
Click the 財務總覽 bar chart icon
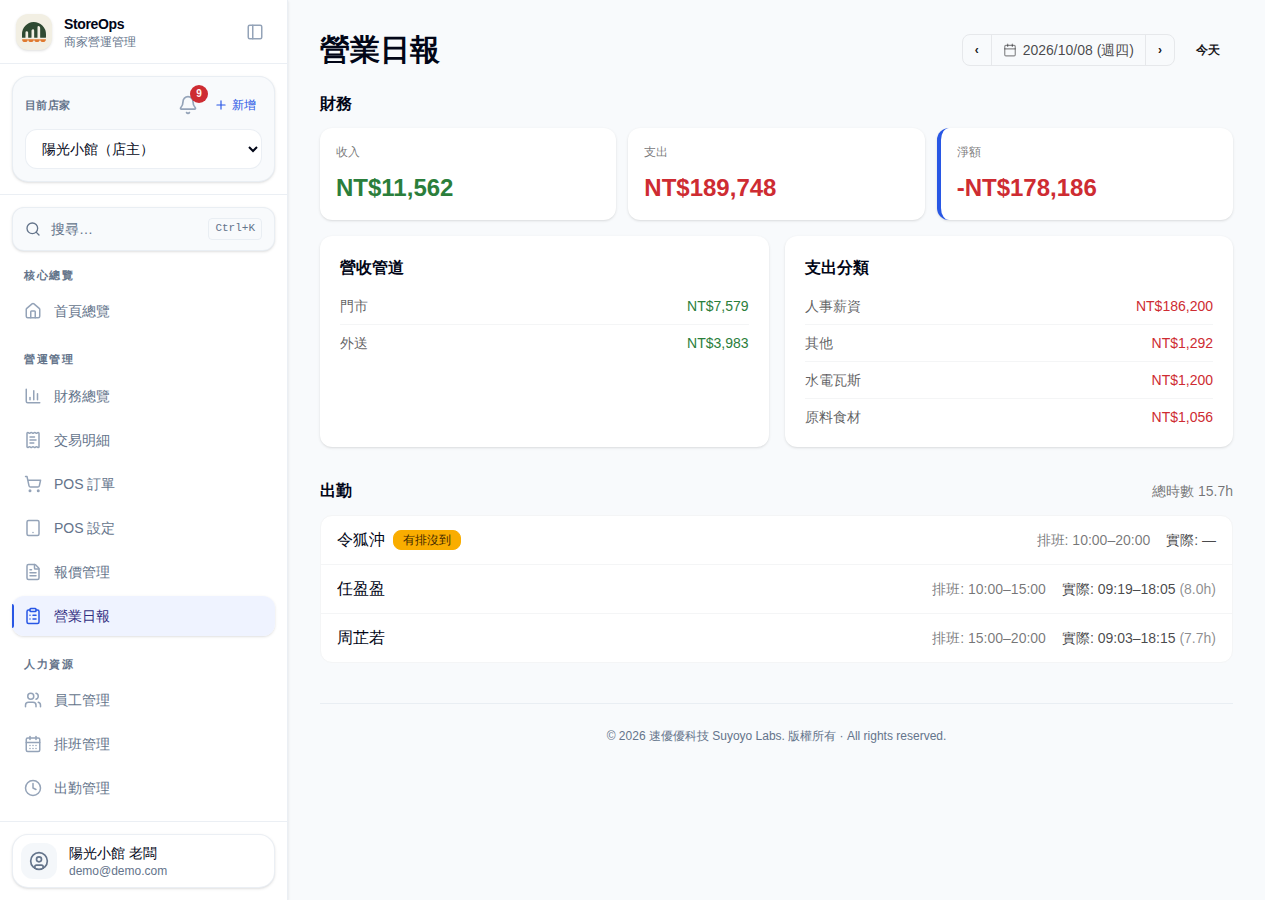(33, 396)
